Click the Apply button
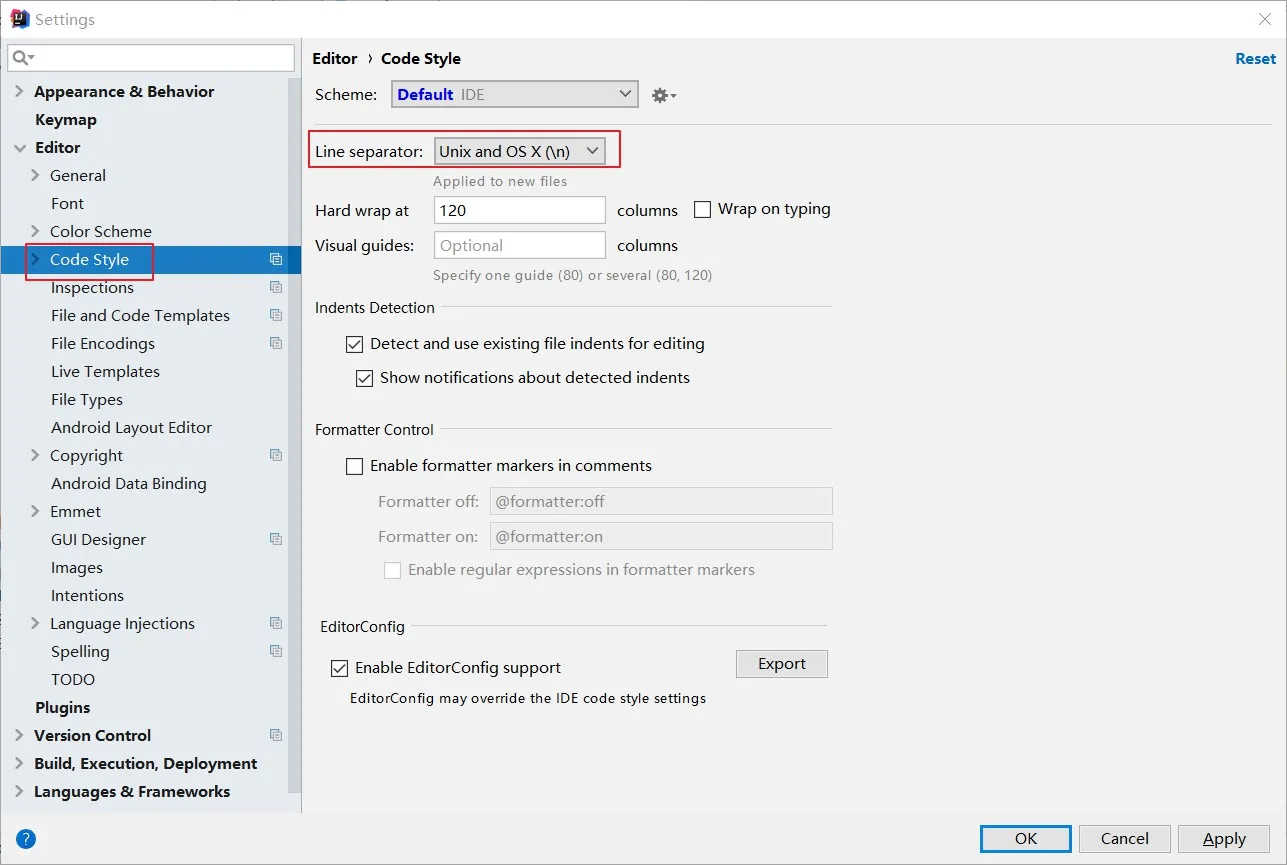Image resolution: width=1287 pixels, height=865 pixels. coord(1223,839)
